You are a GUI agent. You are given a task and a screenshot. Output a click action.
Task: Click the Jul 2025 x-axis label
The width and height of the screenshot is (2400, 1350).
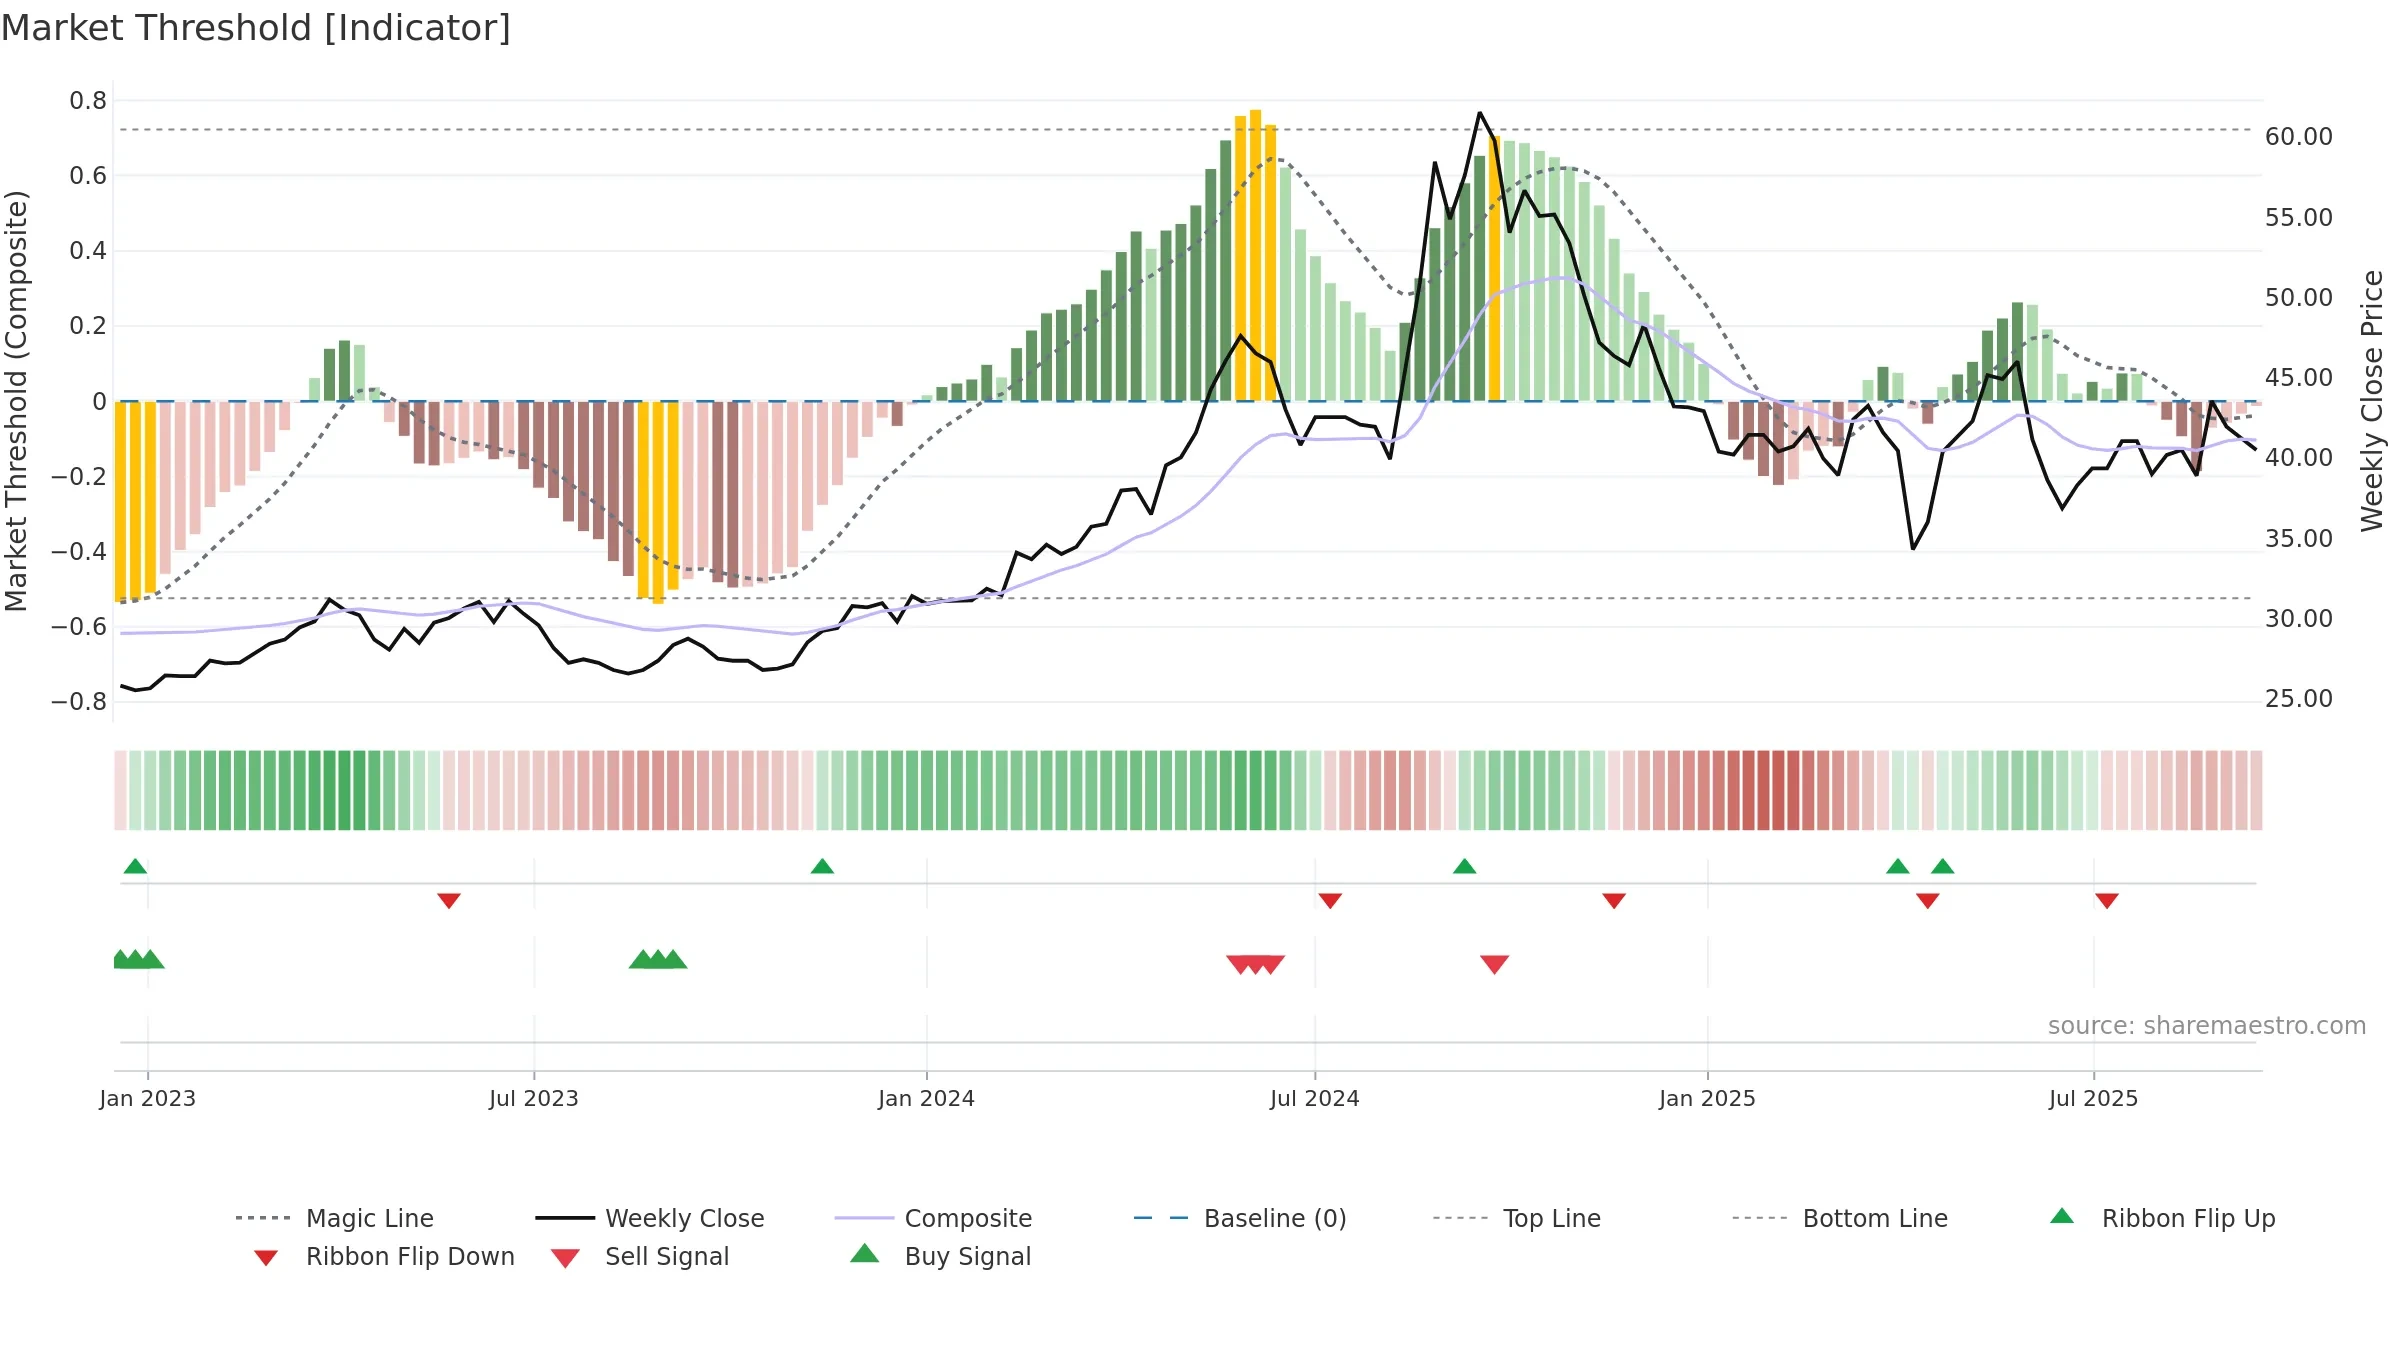2093,1098
